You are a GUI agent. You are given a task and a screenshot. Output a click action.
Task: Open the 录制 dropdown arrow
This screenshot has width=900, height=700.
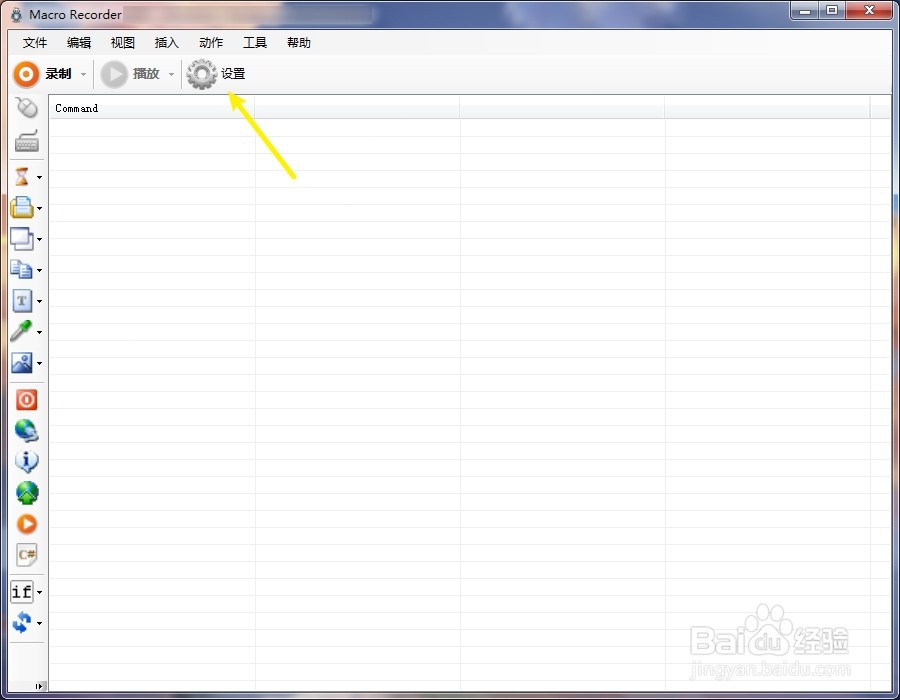click(x=83, y=75)
